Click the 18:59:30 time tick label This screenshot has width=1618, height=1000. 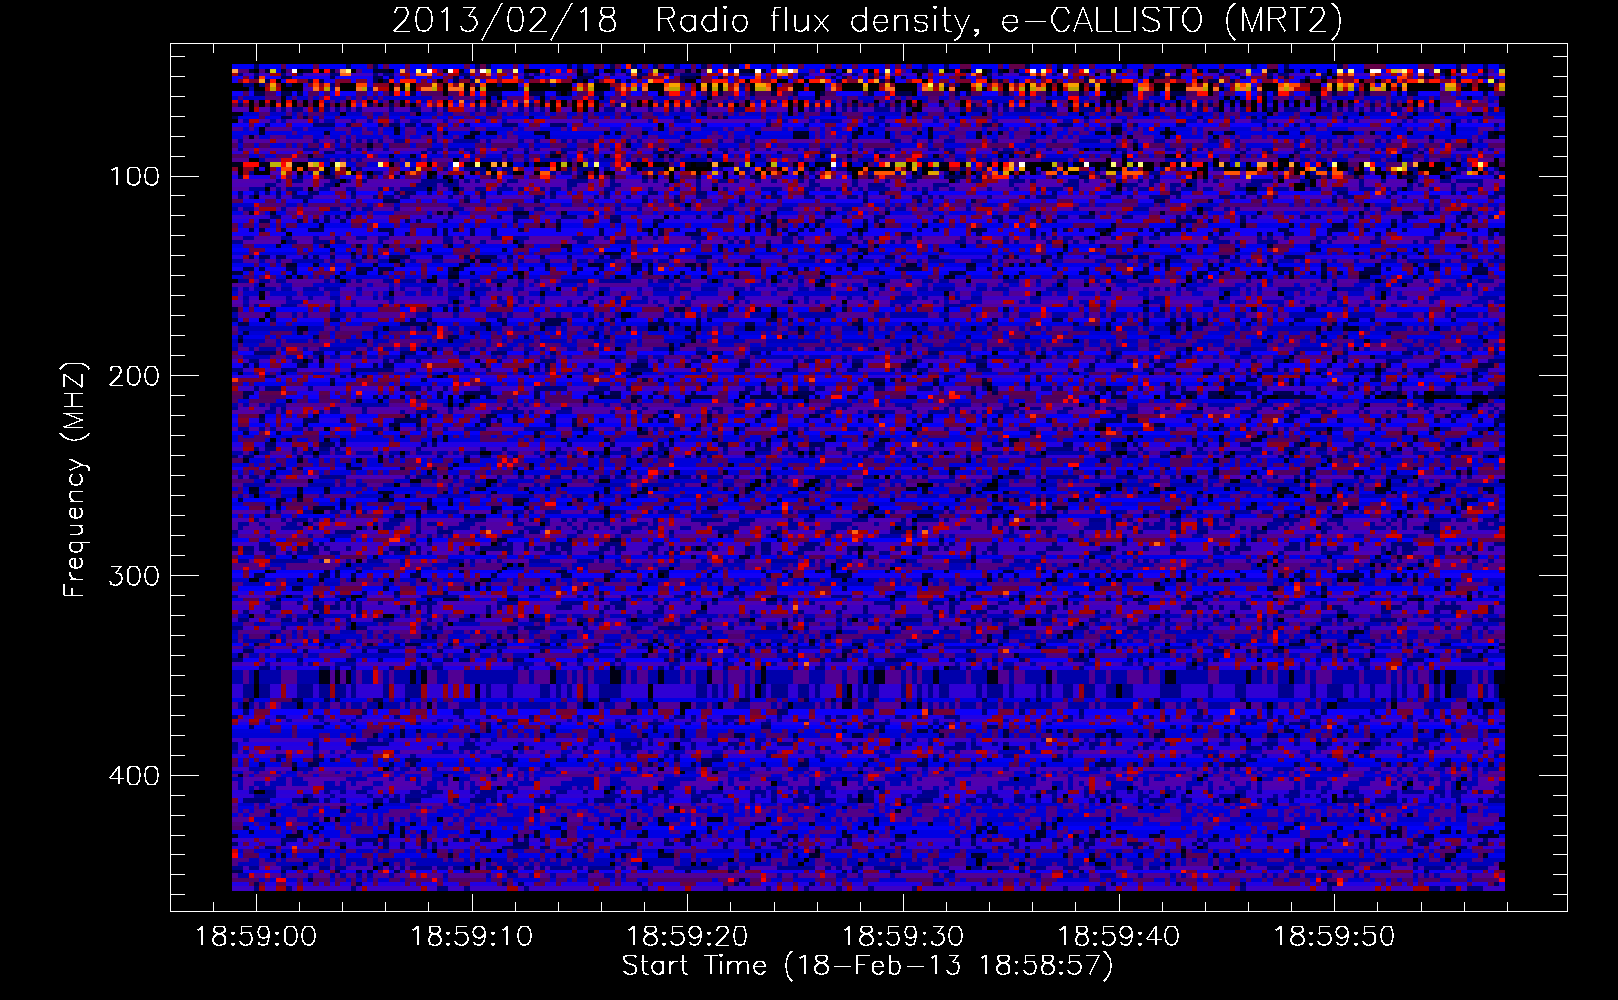(x=903, y=937)
